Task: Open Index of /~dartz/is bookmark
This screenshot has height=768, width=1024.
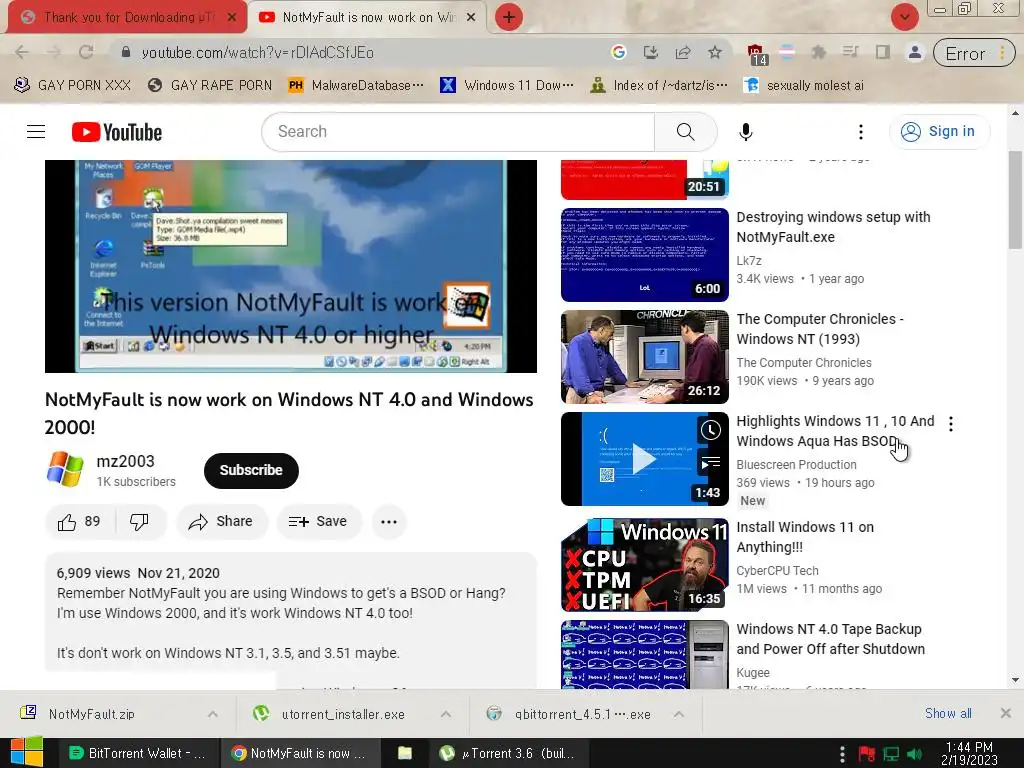Action: (659, 86)
